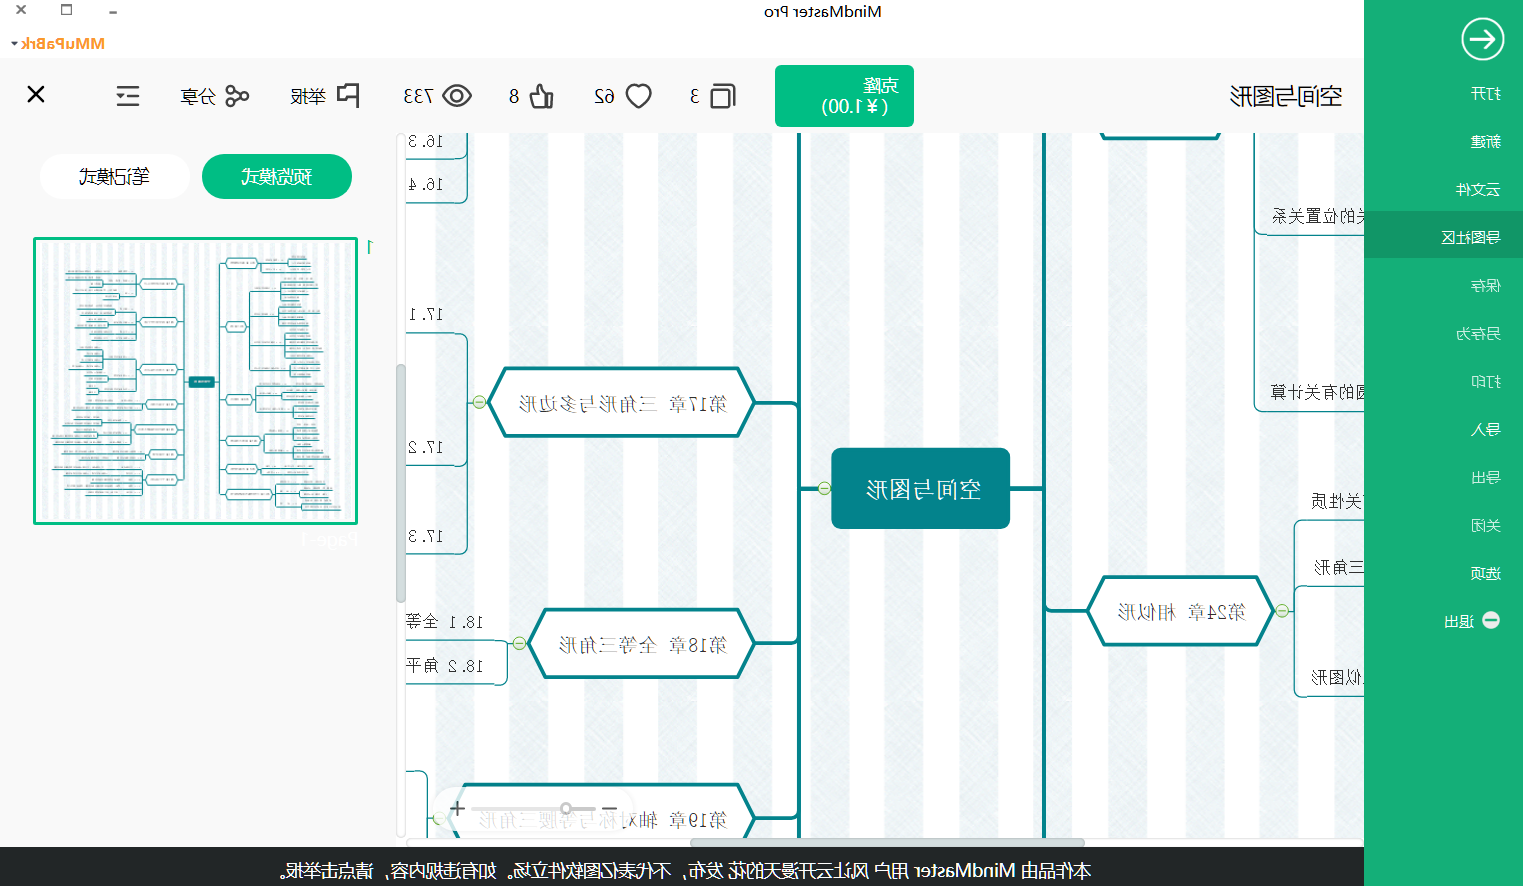This screenshot has height=886, width=1523.
Task: Collapse Chapter 17 三角形与多边形 subtopics
Action: point(479,402)
